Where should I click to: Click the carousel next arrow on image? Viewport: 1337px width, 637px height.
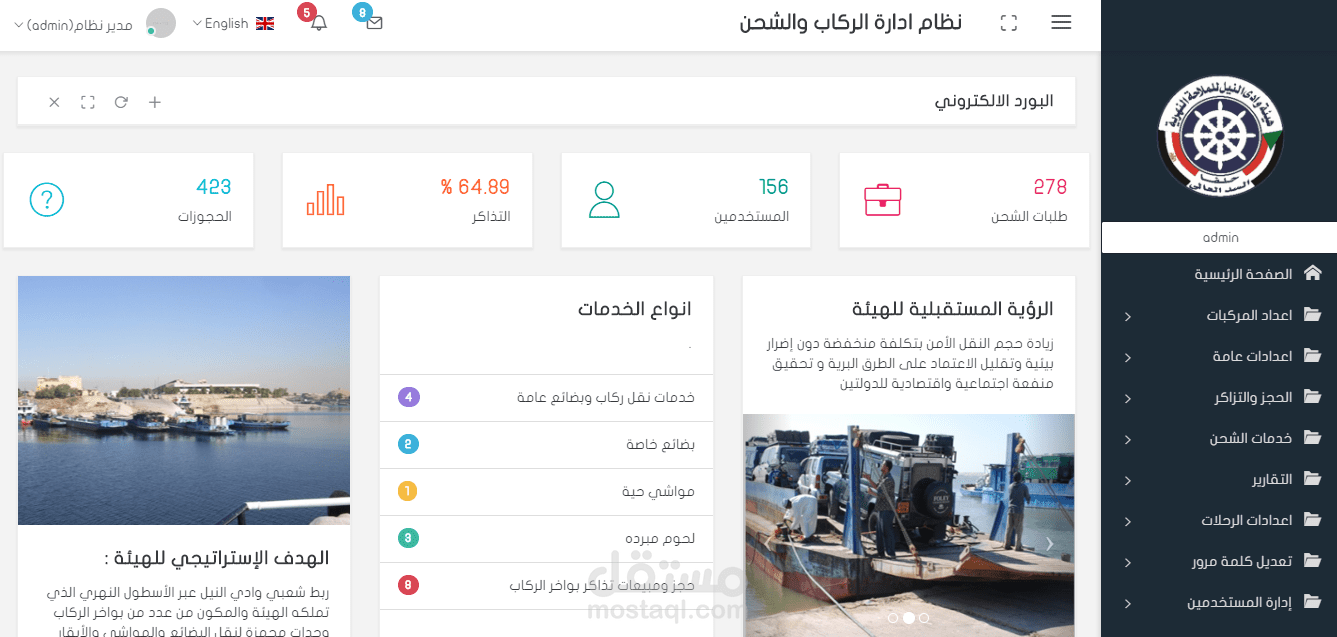pyautogui.click(x=1049, y=544)
